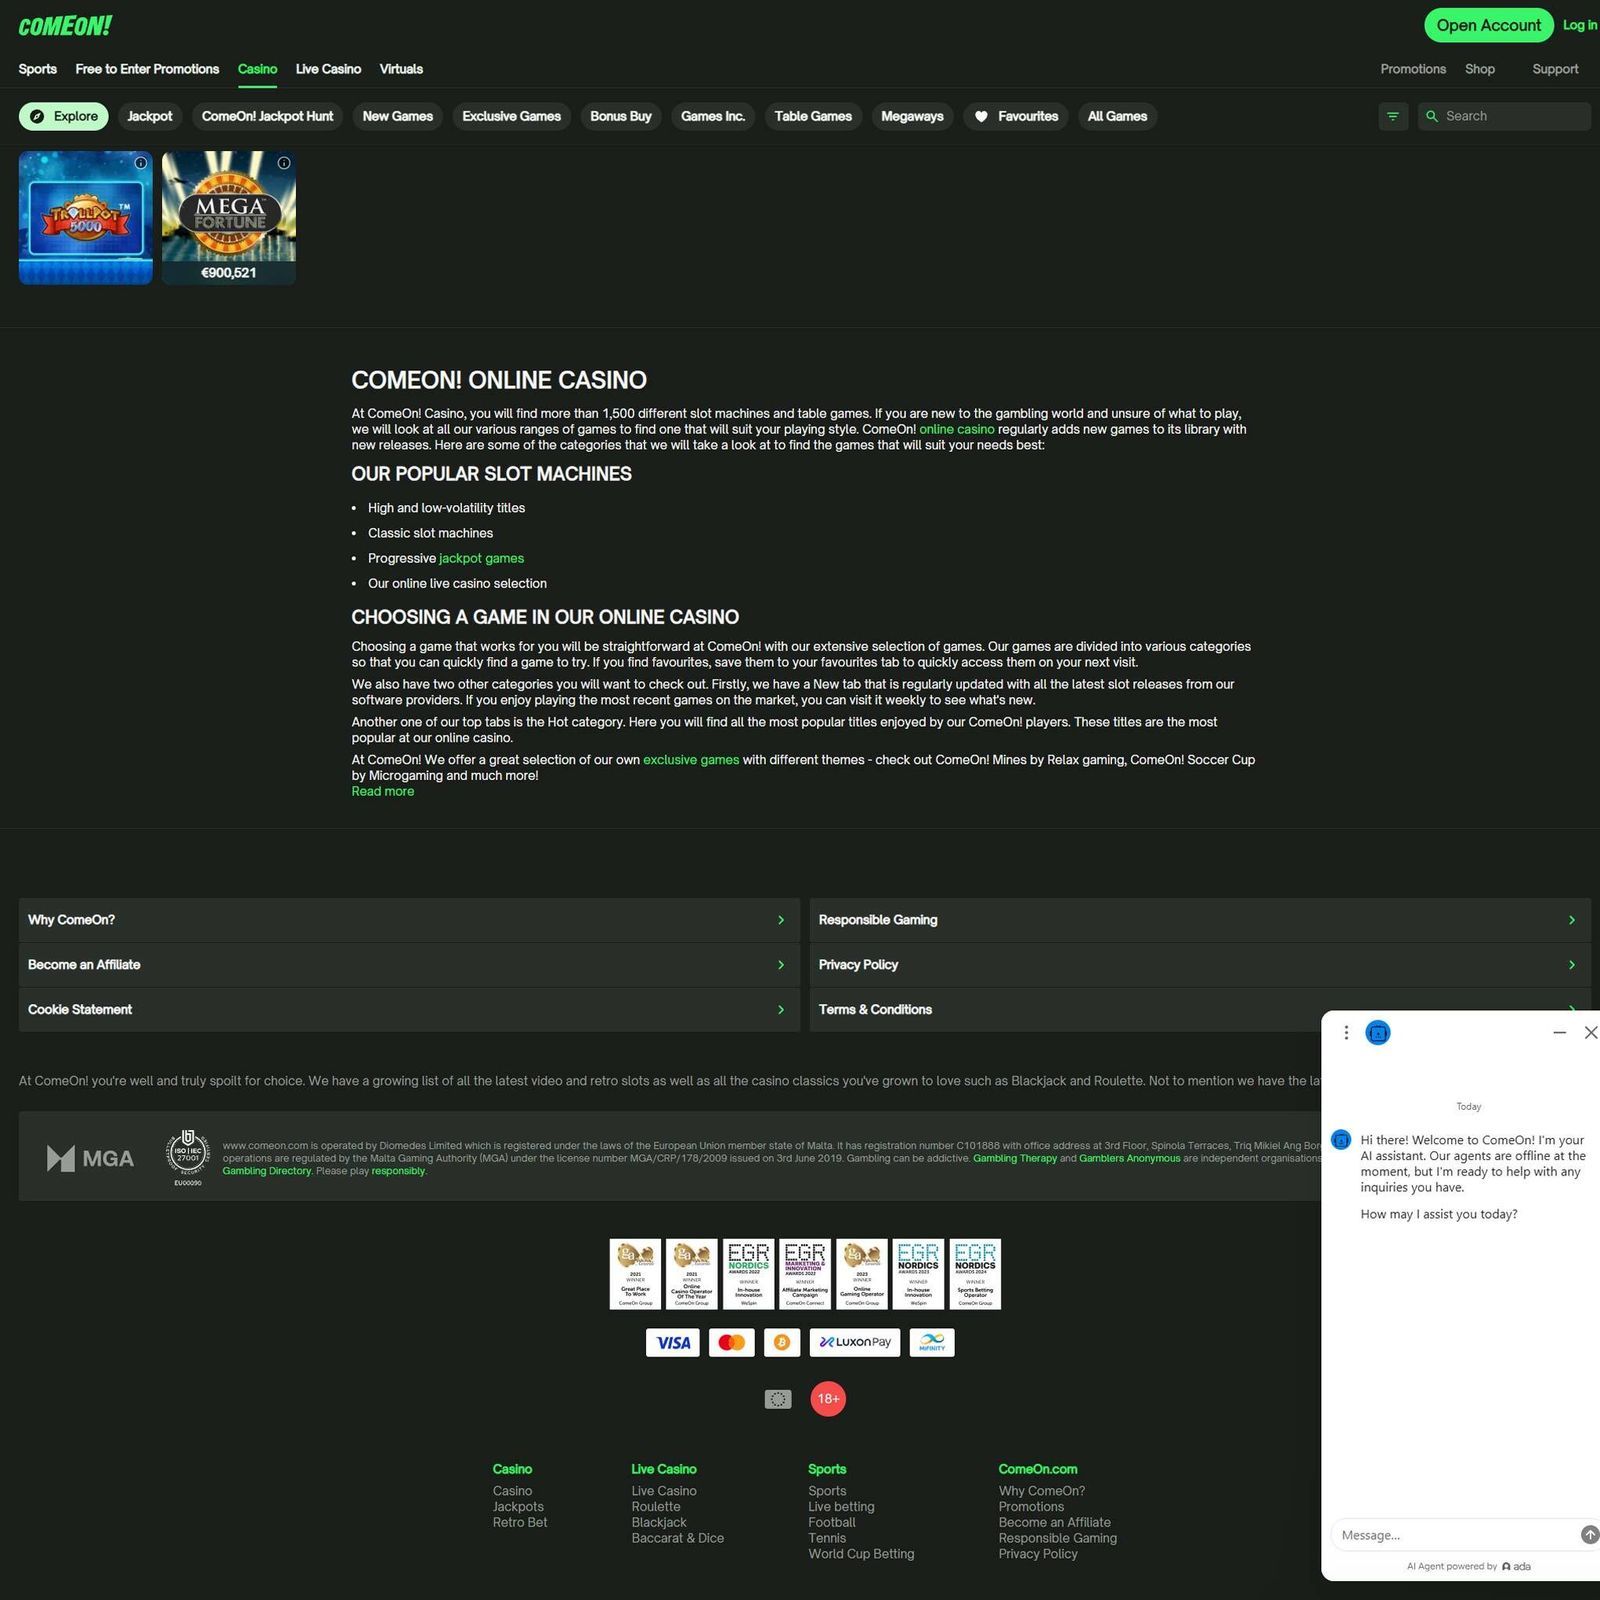Select the Jackpot category

point(150,116)
